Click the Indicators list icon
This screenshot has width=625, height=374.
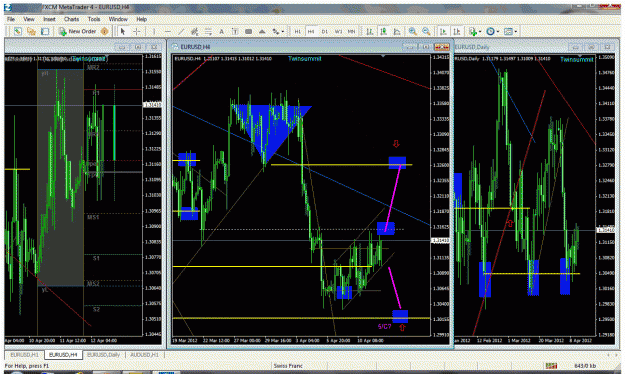click(473, 31)
